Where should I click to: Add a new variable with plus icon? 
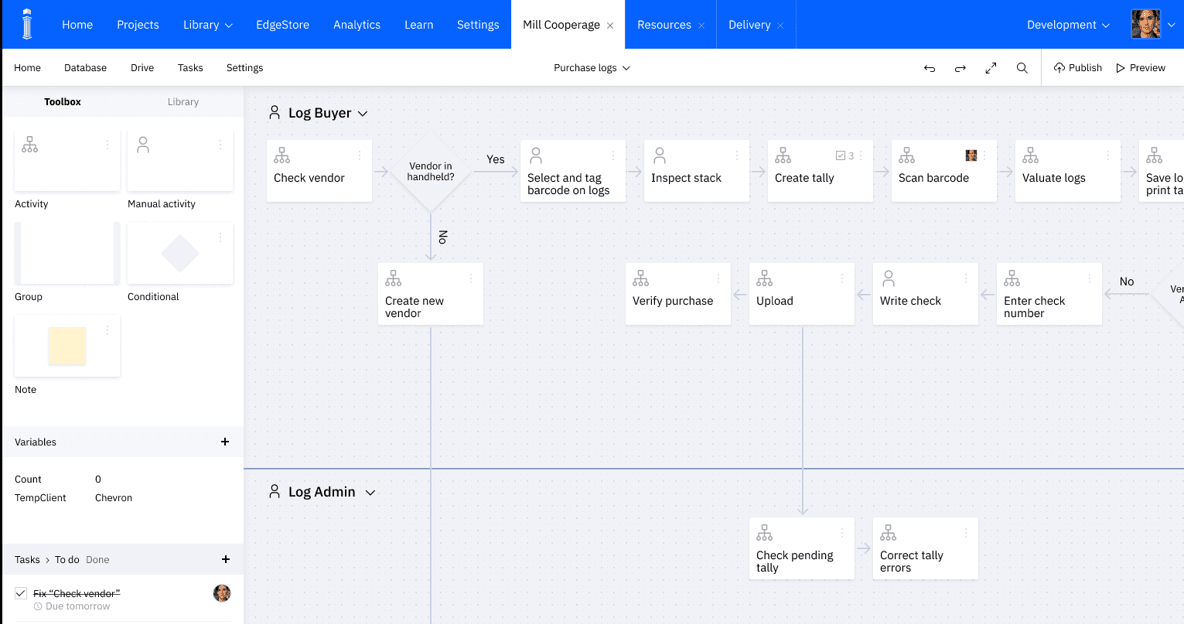pos(225,442)
